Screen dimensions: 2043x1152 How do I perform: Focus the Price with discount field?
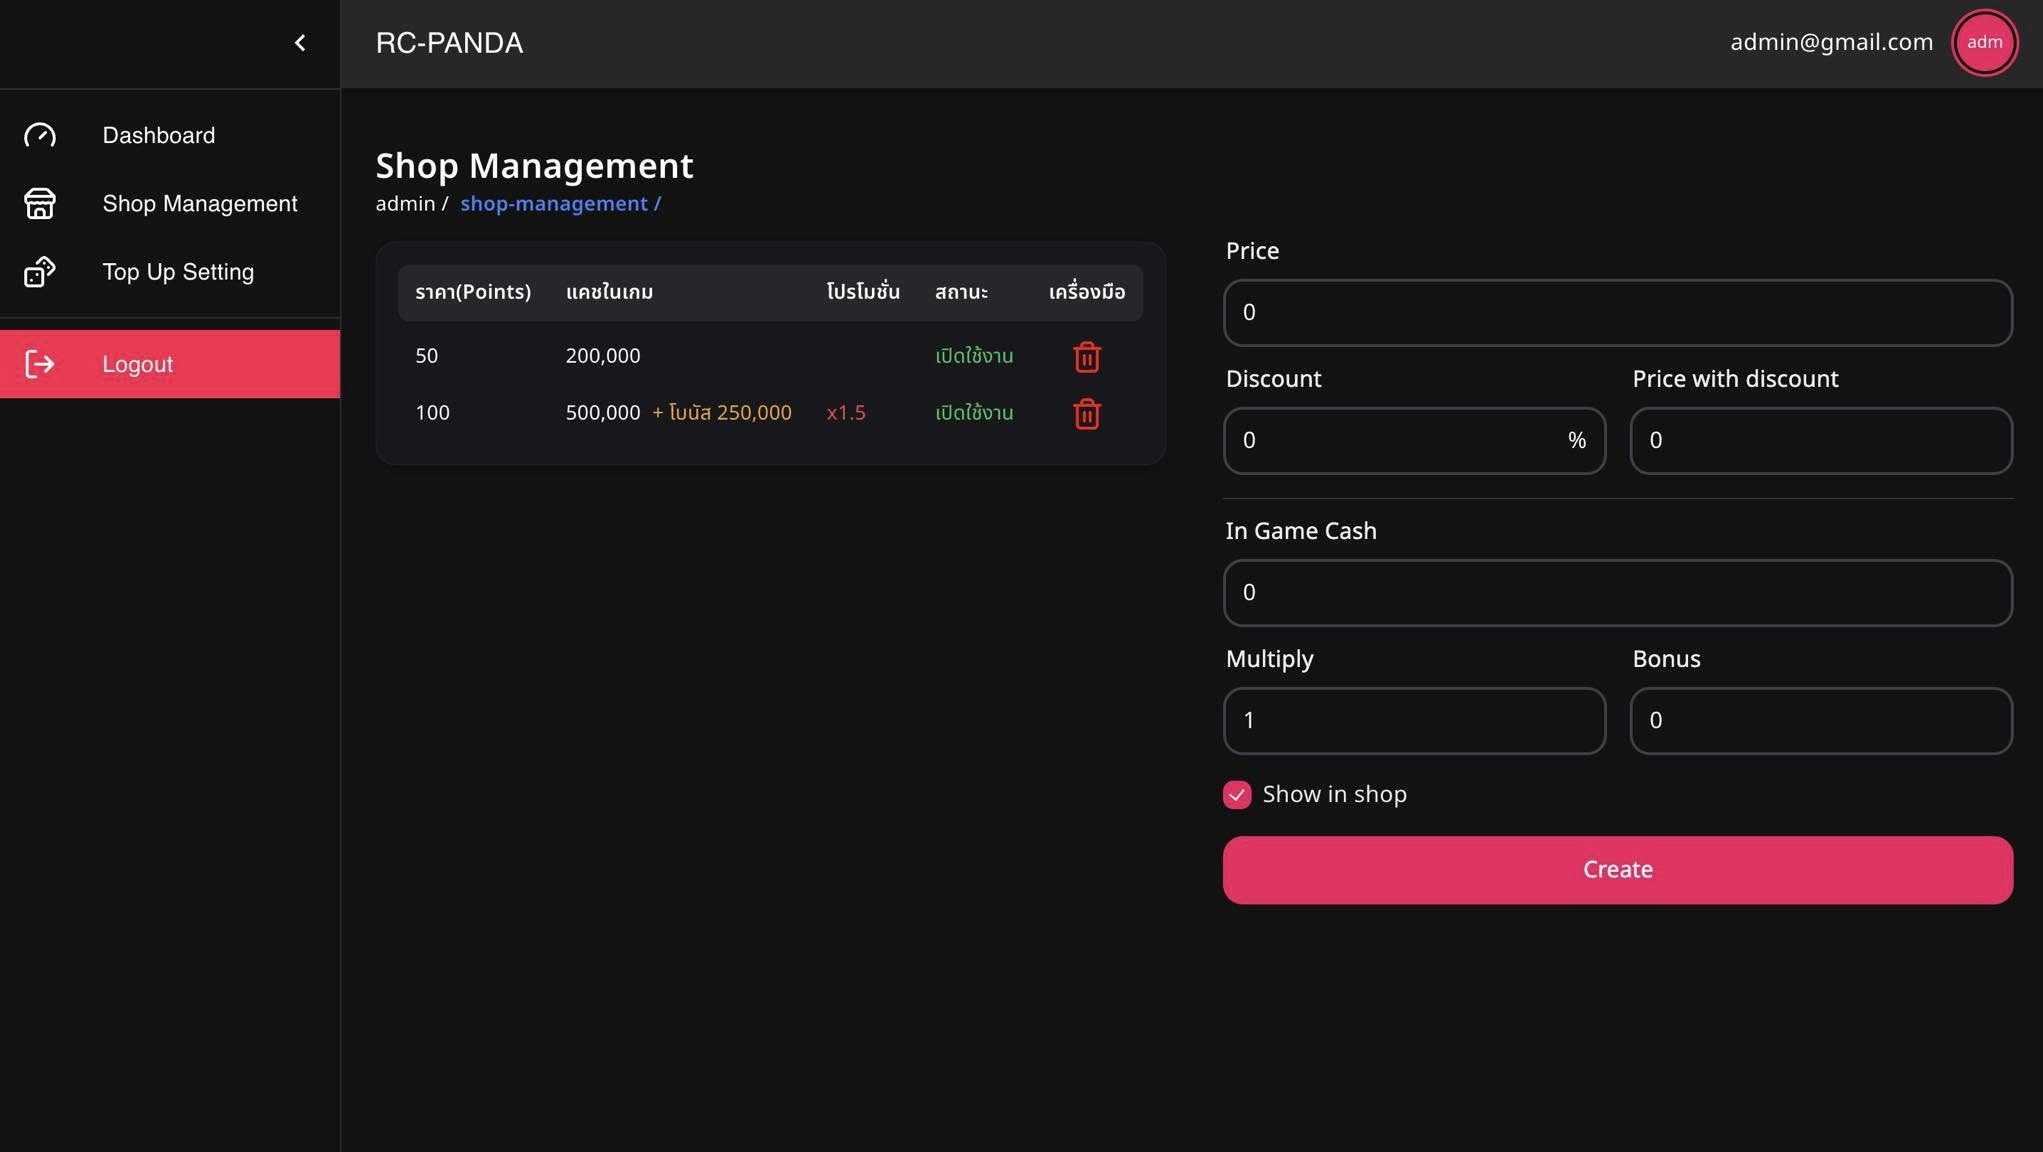pyautogui.click(x=1821, y=441)
